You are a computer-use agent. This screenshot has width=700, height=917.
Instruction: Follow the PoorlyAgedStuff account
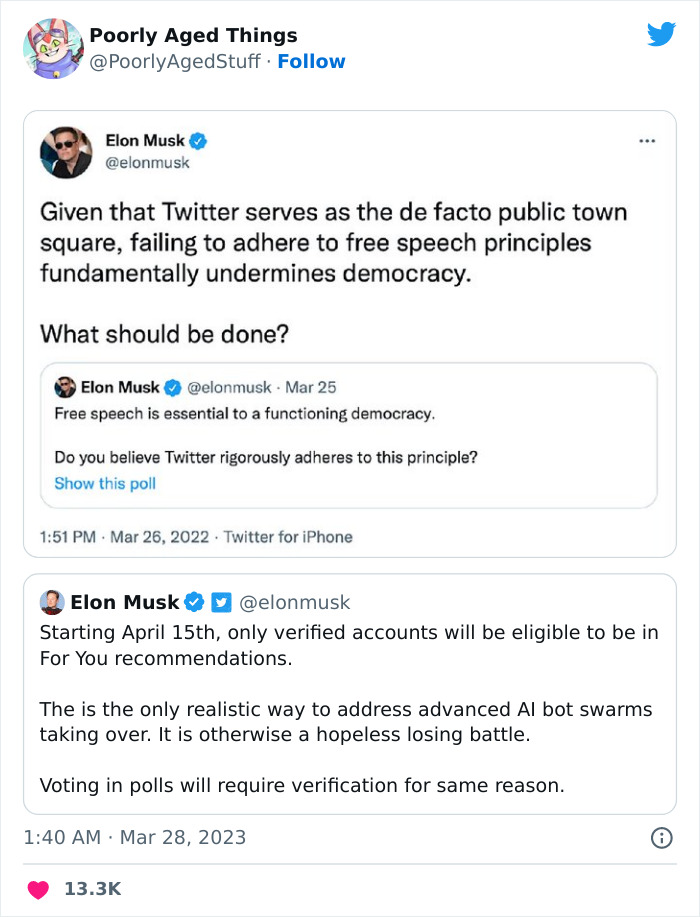tap(311, 61)
